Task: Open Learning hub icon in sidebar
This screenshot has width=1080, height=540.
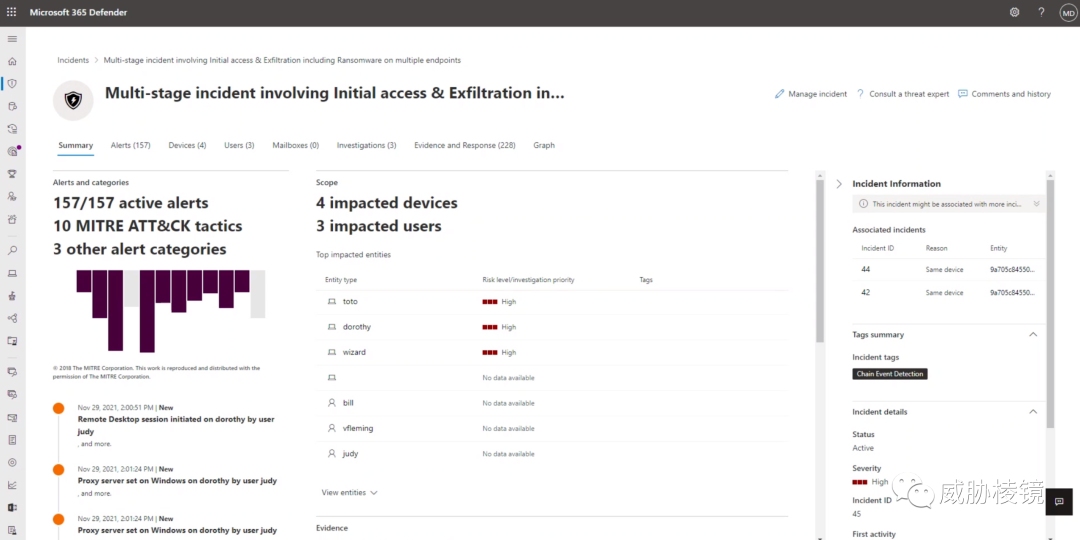Action: pos(12,196)
